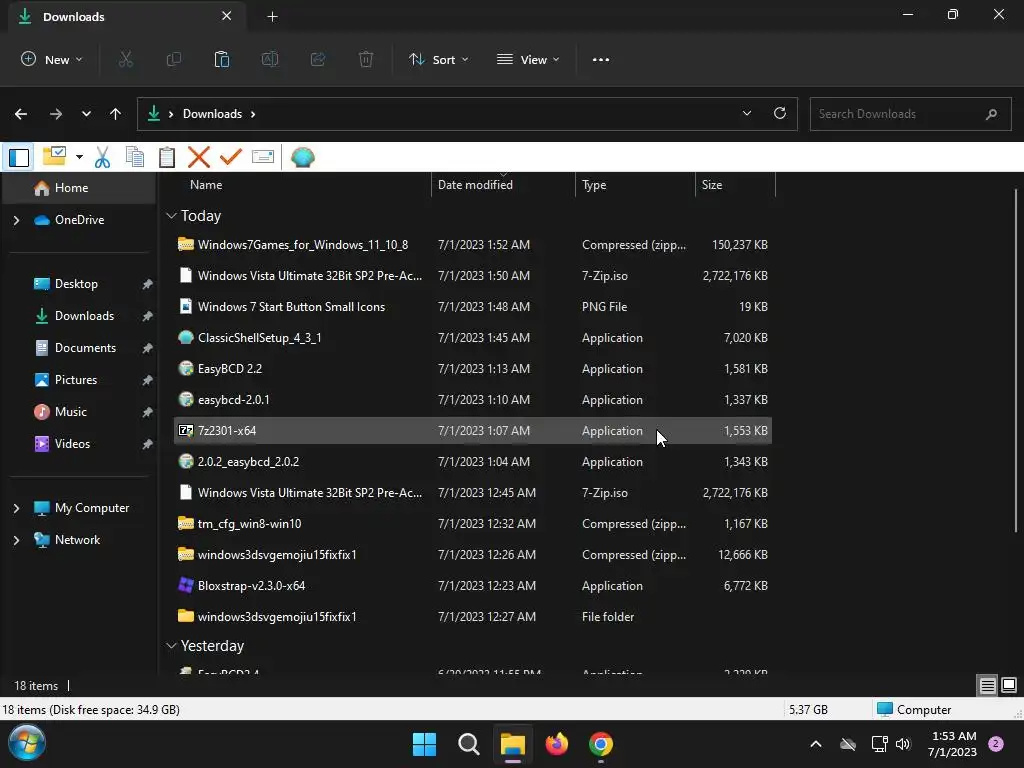Expand address bar history dropdown
This screenshot has width=1024, height=768.
point(746,113)
